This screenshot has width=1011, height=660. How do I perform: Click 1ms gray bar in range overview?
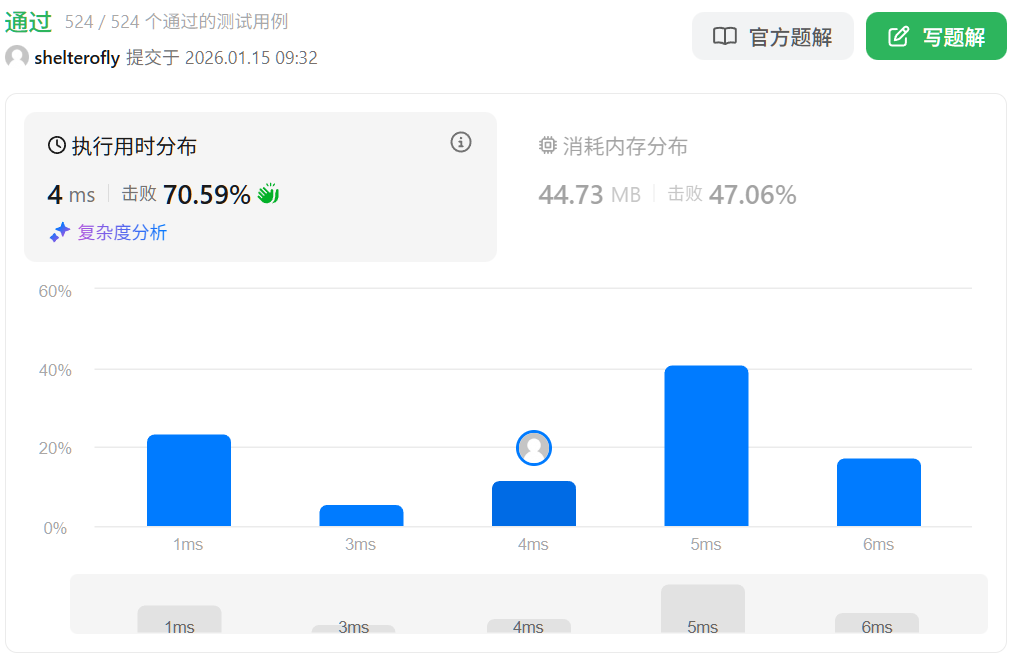tap(179, 619)
